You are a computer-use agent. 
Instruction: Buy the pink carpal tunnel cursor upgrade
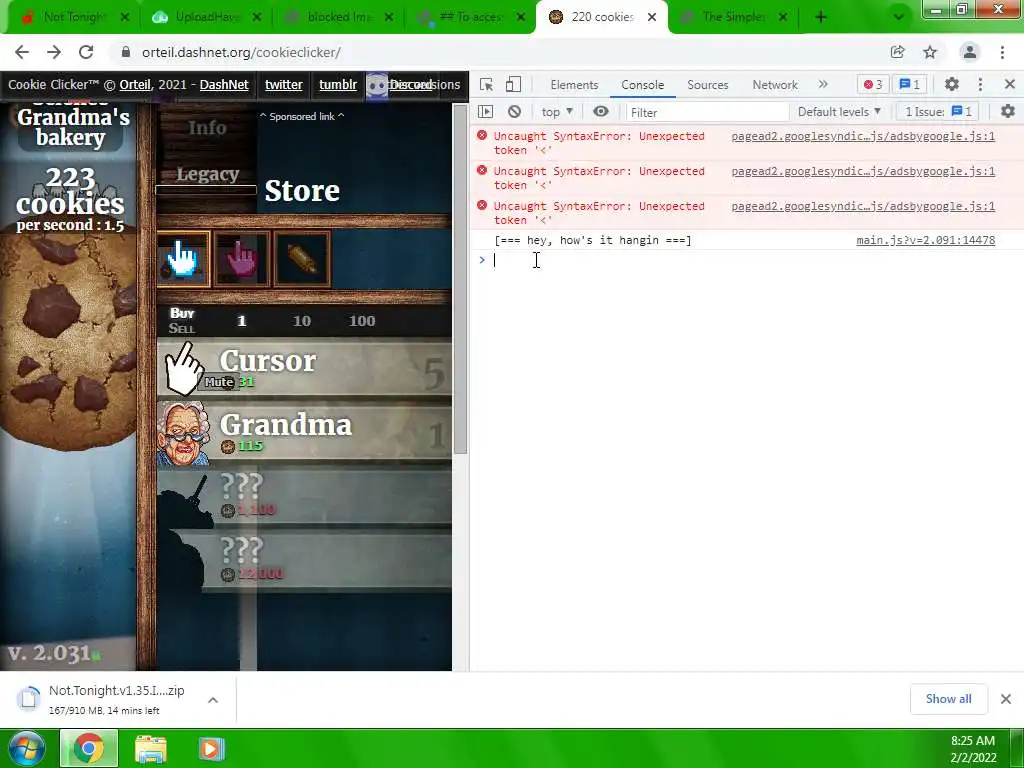[241, 259]
